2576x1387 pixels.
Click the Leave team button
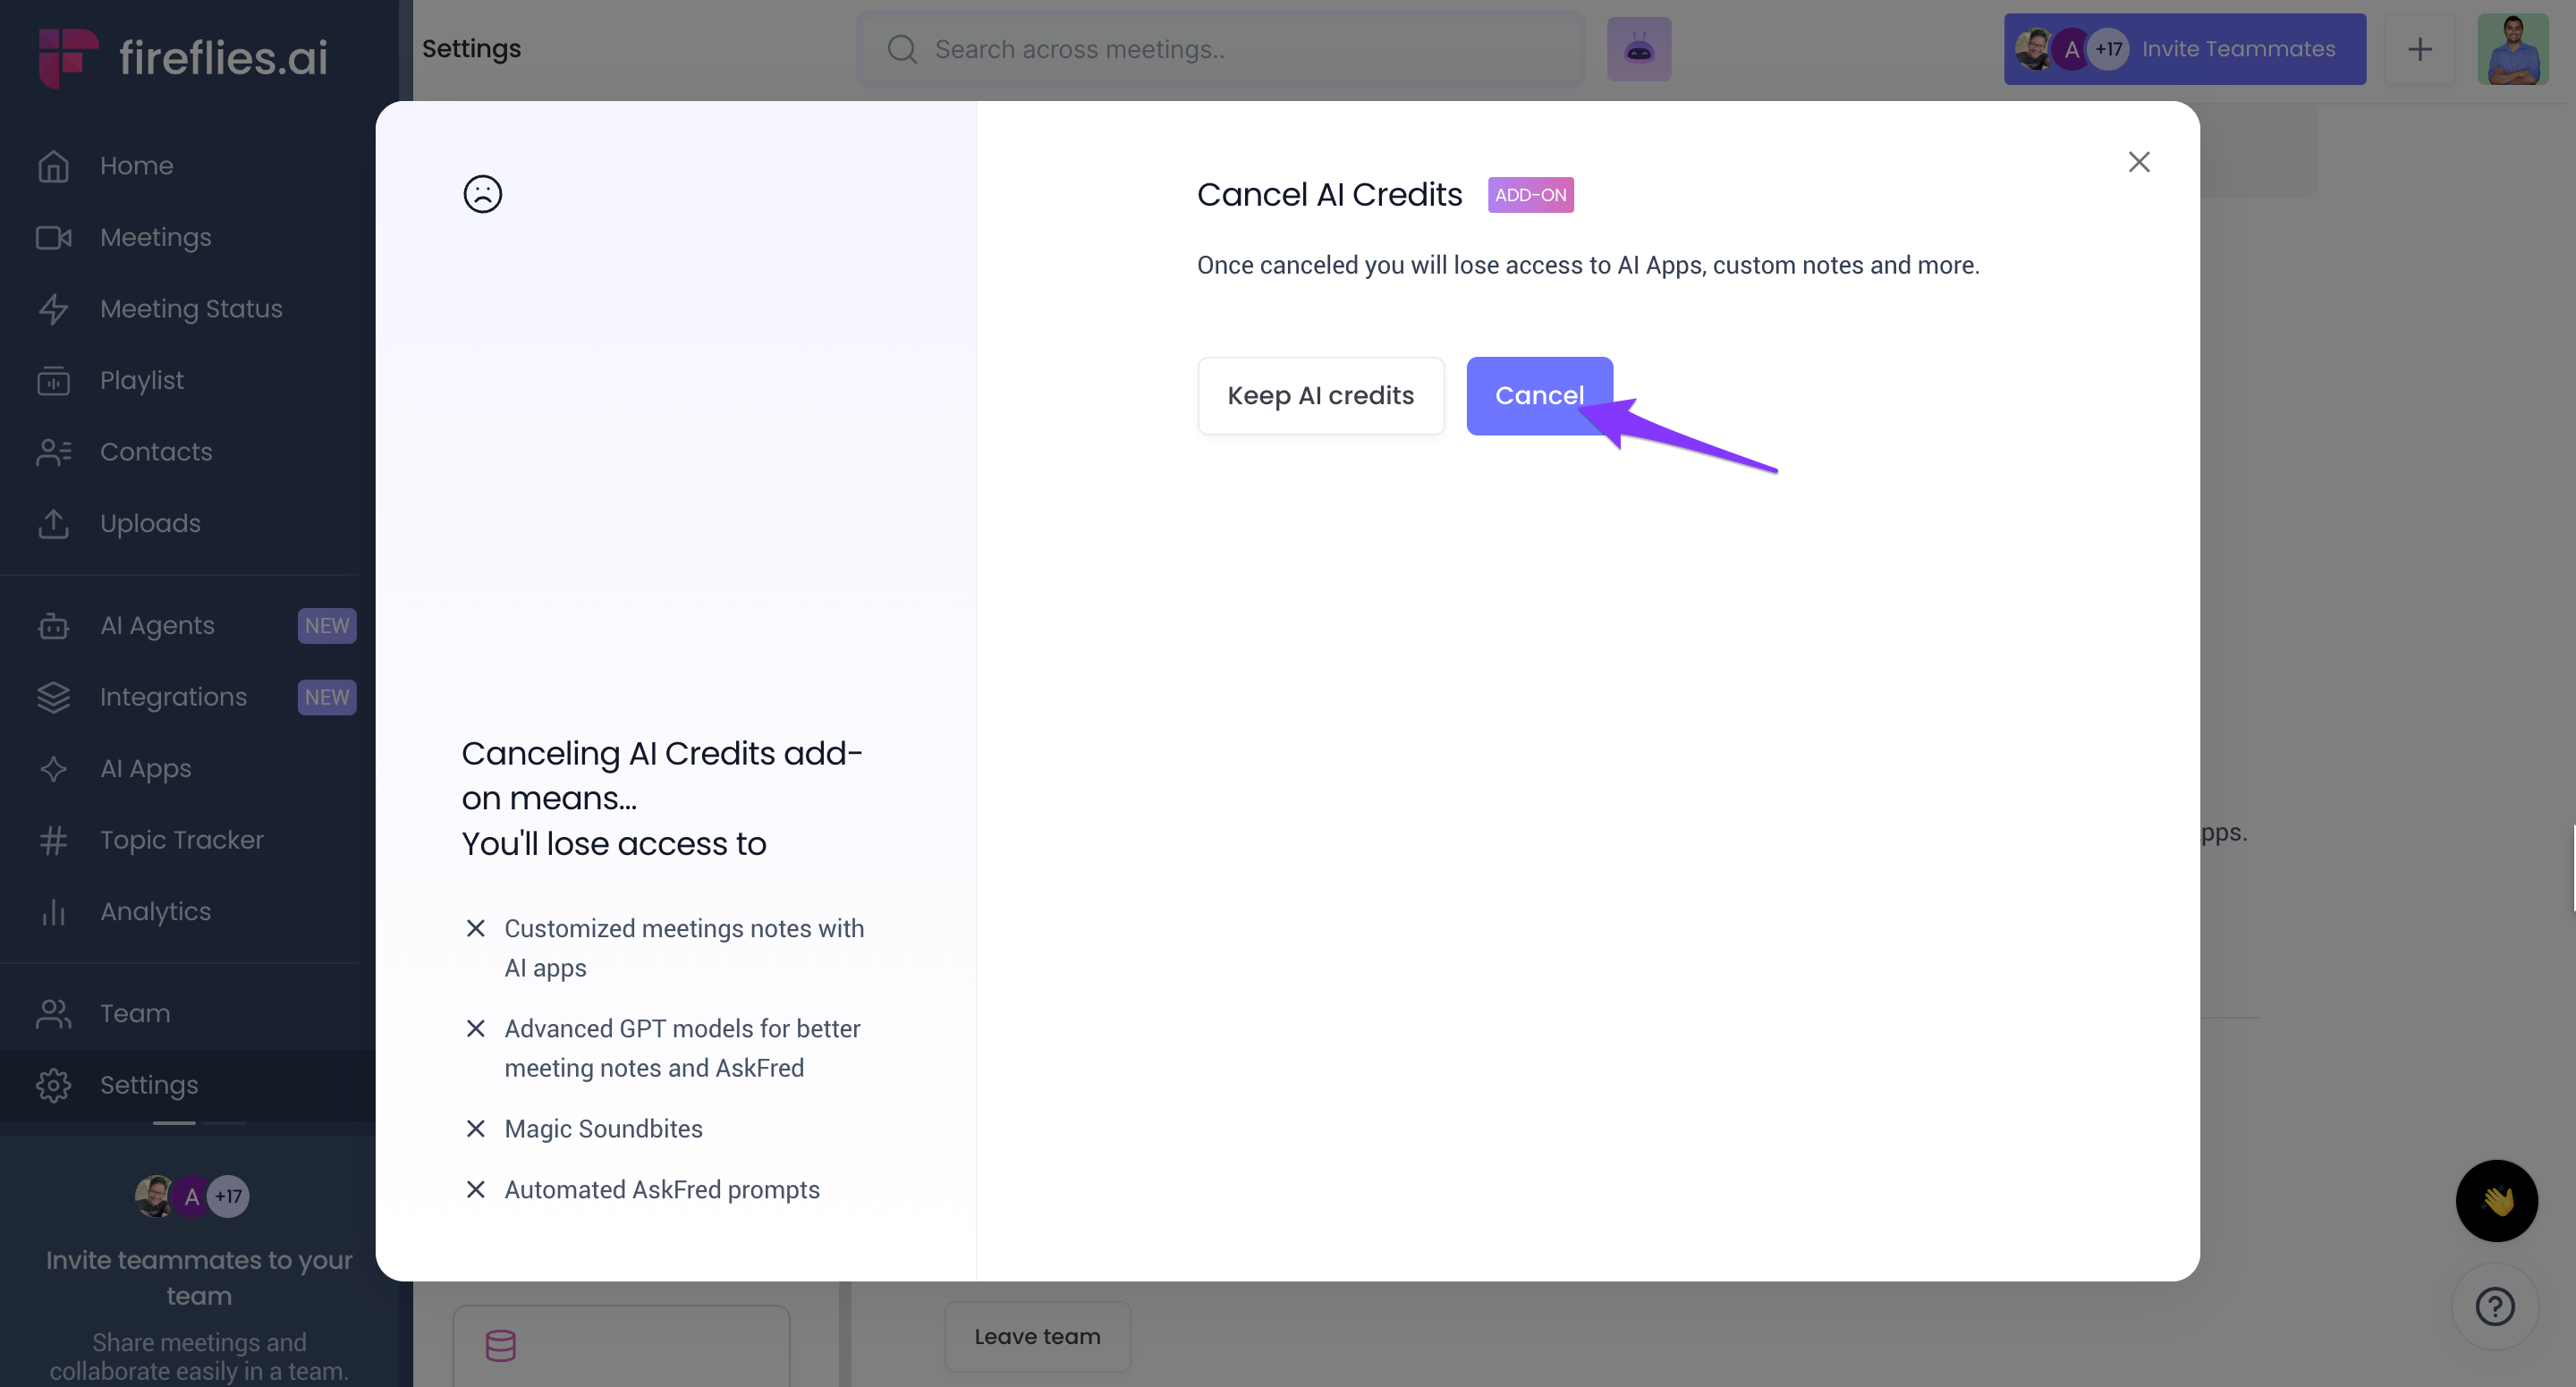coord(1037,1336)
